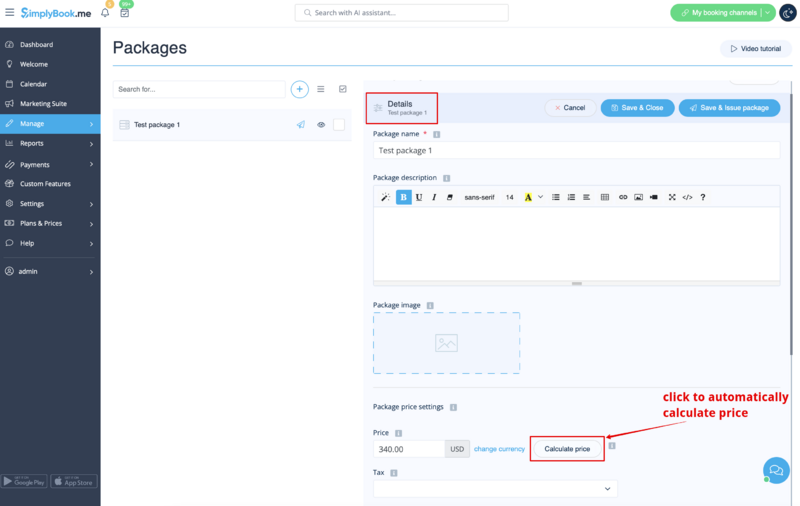
Task: Add a new package with plus button
Action: pyautogui.click(x=299, y=89)
